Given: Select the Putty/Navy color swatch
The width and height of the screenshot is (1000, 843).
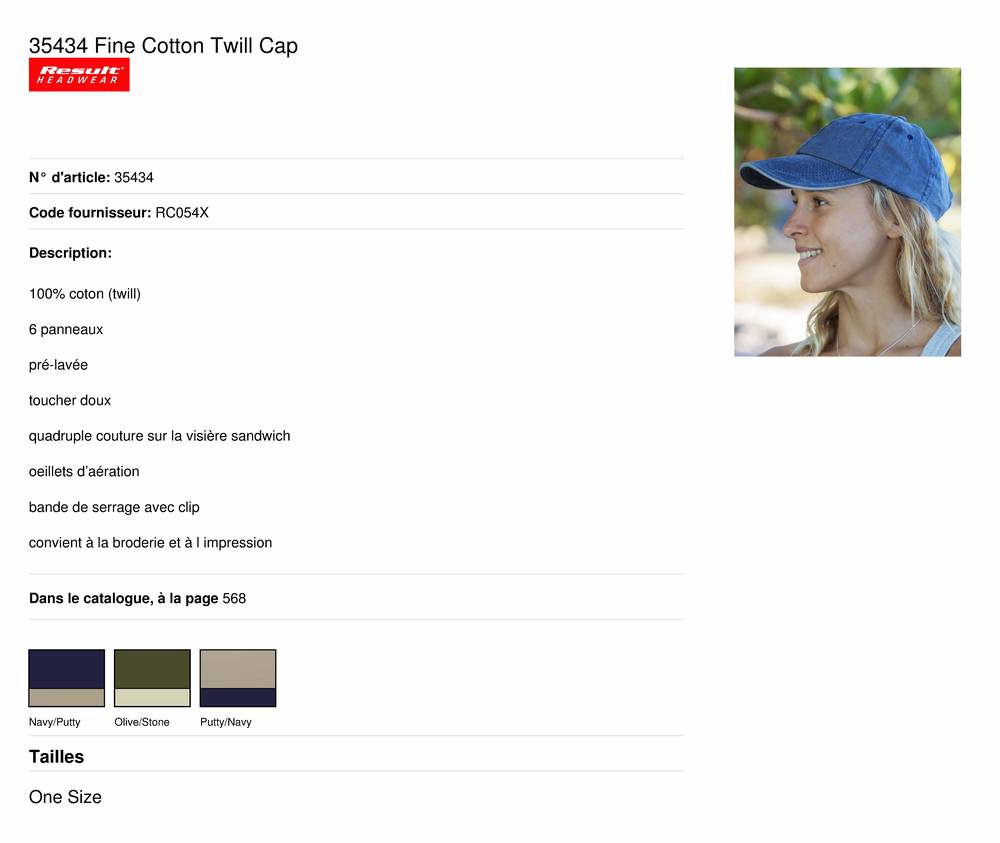Looking at the screenshot, I should 238,678.
